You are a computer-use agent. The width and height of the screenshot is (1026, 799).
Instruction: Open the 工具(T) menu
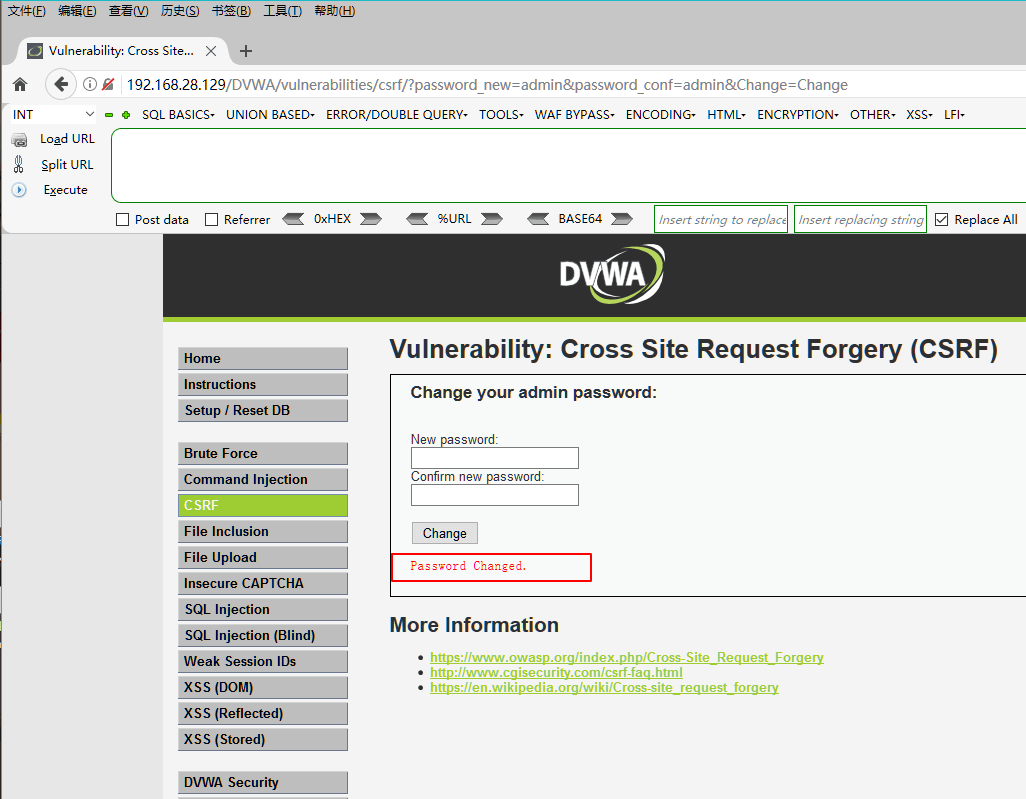pyautogui.click(x=283, y=11)
